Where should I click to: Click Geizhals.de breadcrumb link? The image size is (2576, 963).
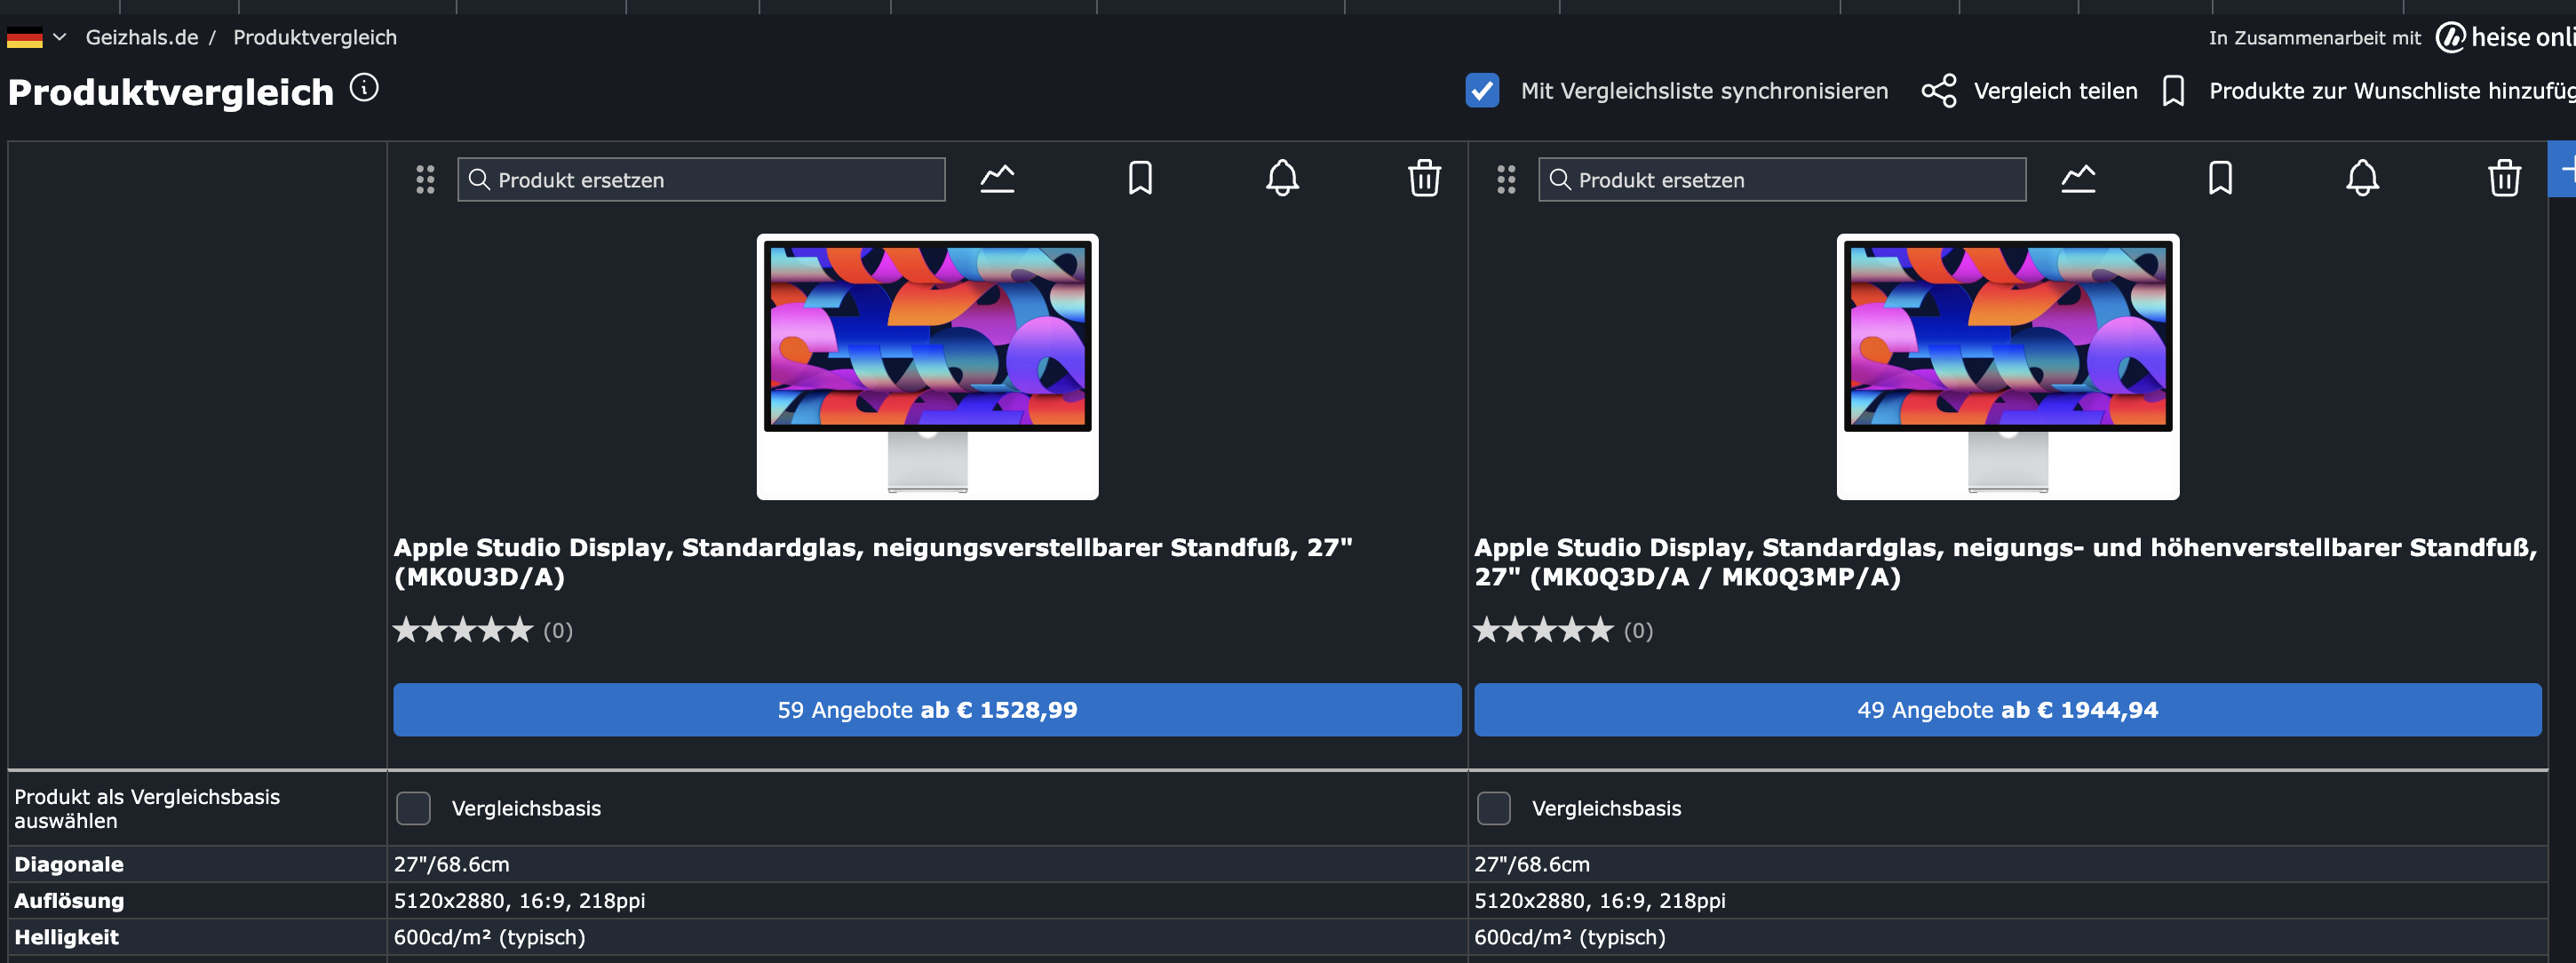click(x=142, y=38)
